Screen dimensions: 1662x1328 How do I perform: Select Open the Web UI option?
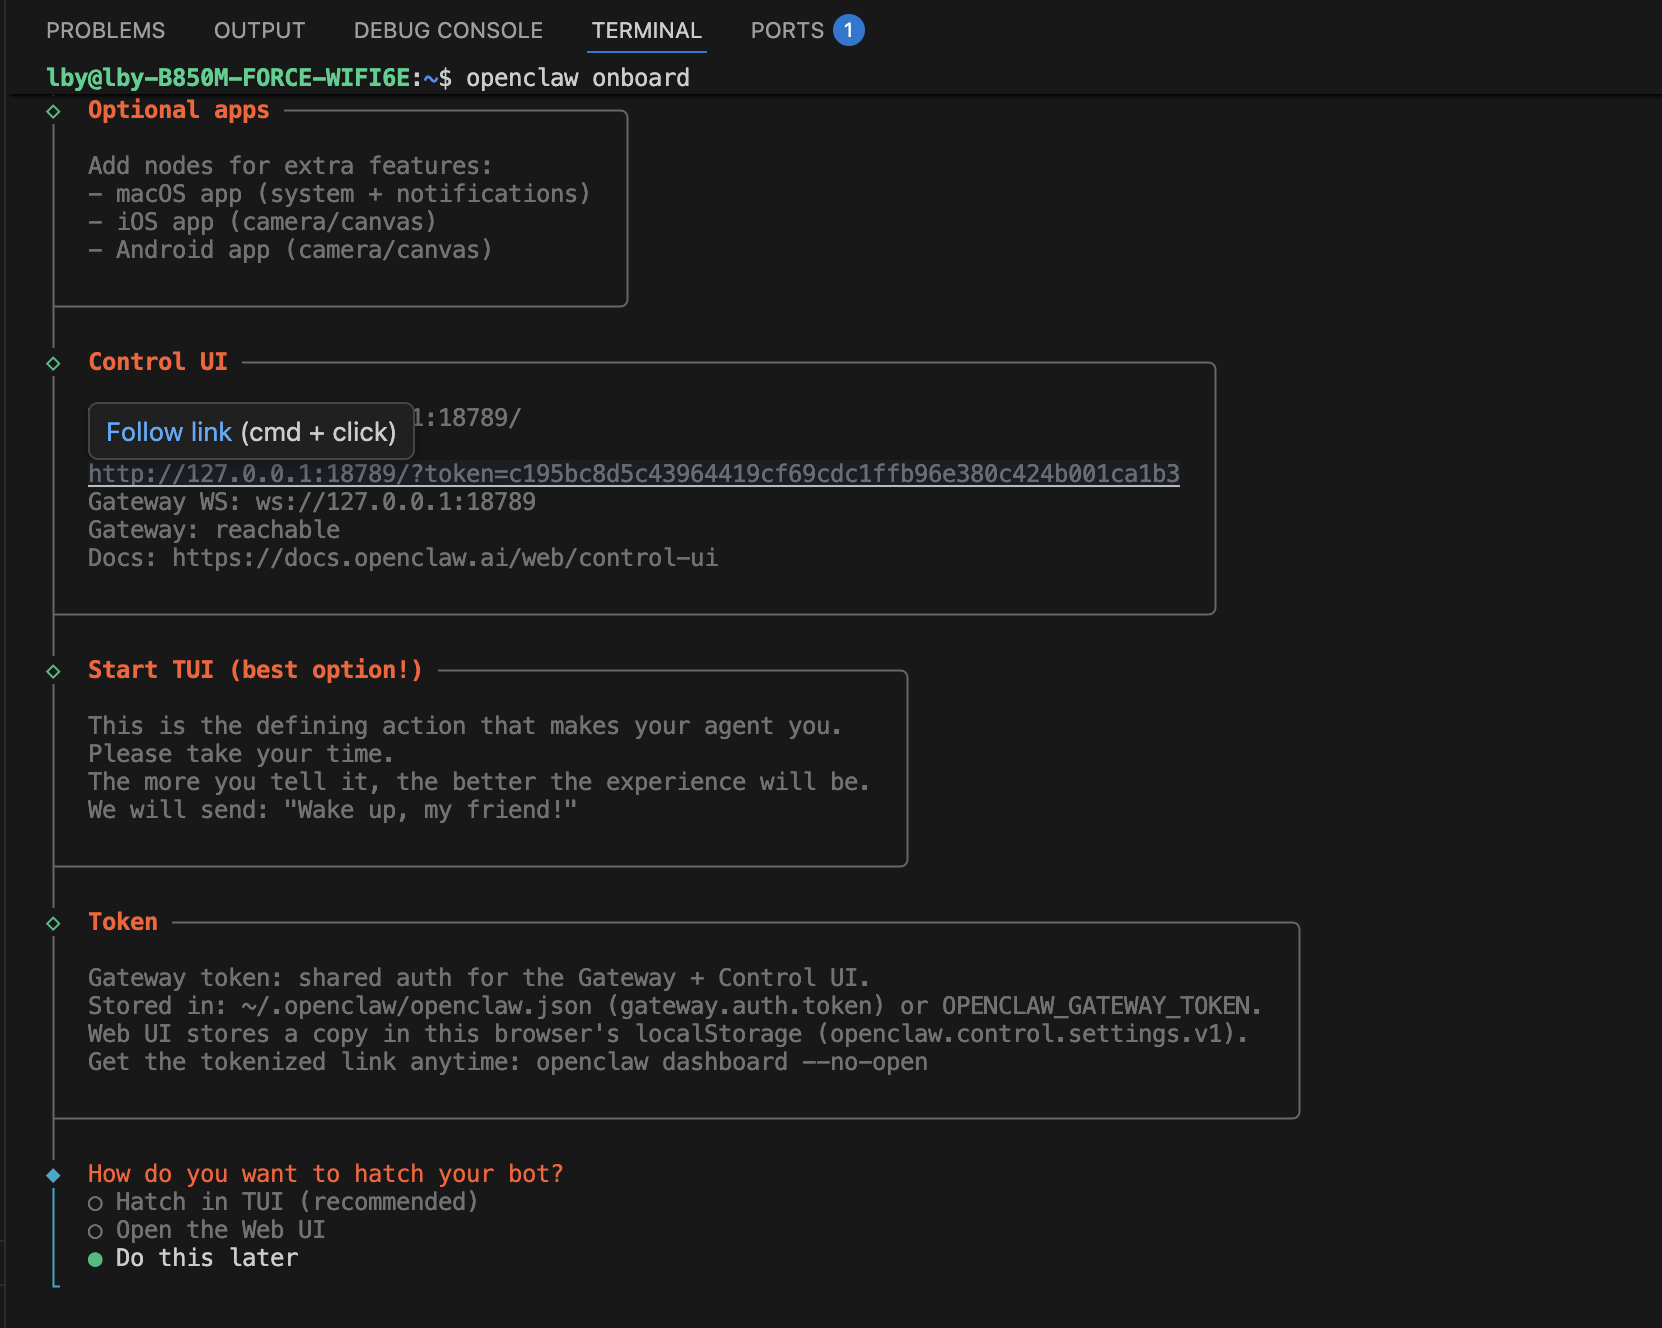206,1229
